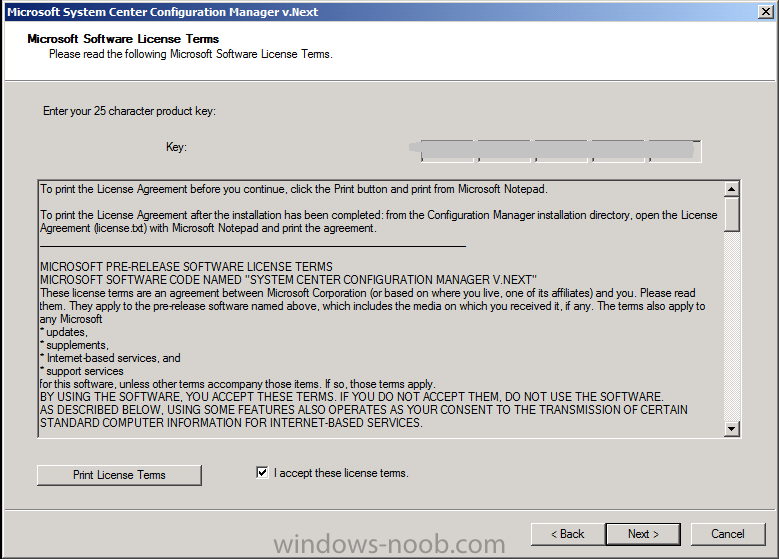Click the 'I accept these license terms' label
The width and height of the screenshot is (779, 559).
point(341,473)
